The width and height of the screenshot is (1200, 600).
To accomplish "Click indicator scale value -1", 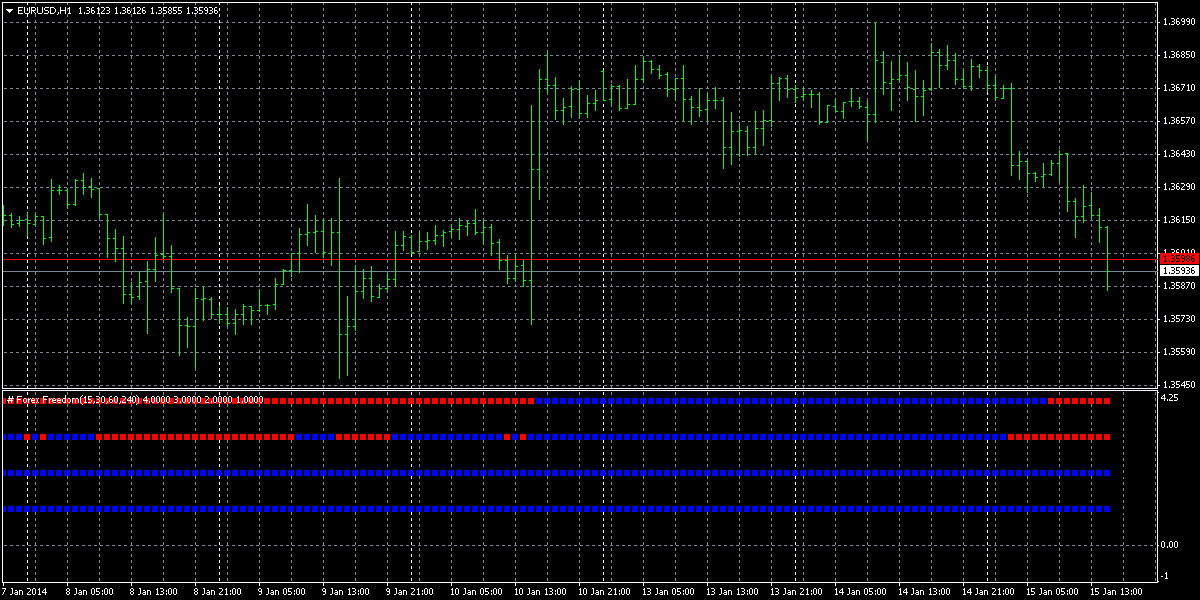I will coord(1164,576).
